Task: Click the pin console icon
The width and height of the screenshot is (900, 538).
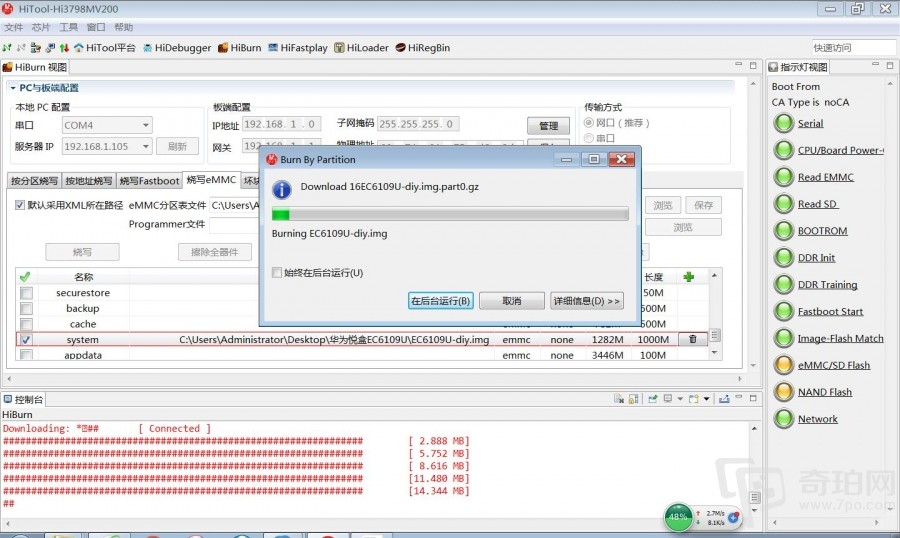Action: pyautogui.click(x=653, y=398)
